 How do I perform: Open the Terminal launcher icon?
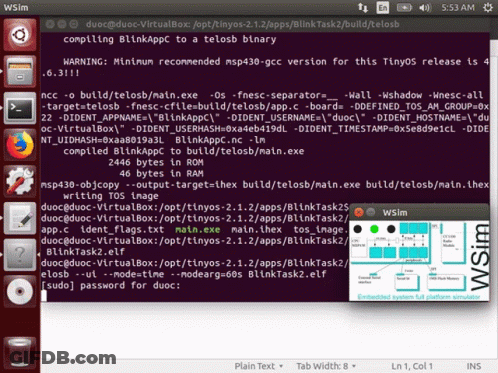pos(20,108)
